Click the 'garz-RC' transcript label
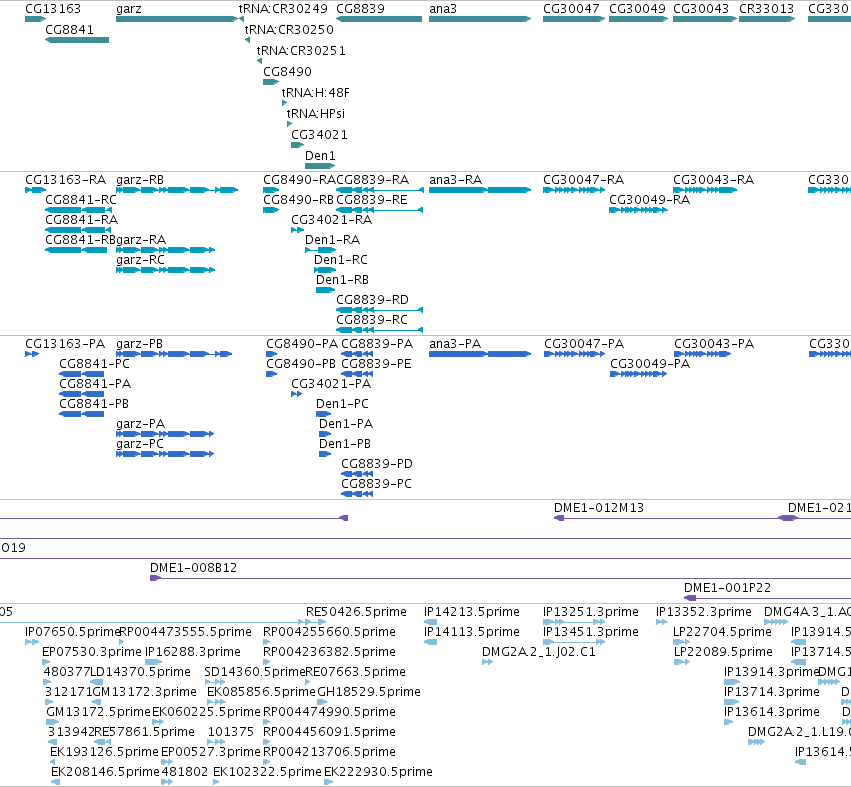 (x=140, y=260)
